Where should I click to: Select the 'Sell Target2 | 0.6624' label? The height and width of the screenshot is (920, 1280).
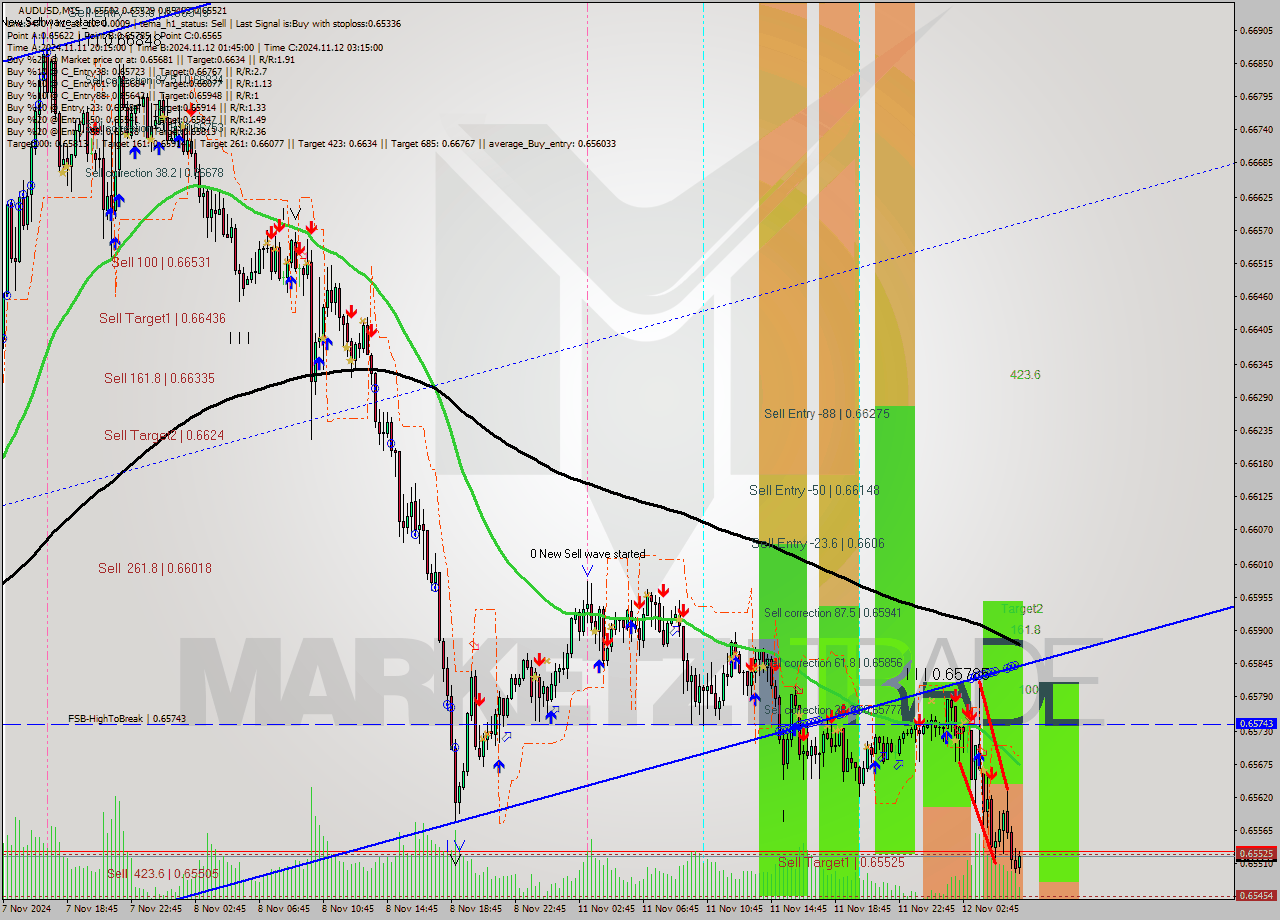coord(164,435)
